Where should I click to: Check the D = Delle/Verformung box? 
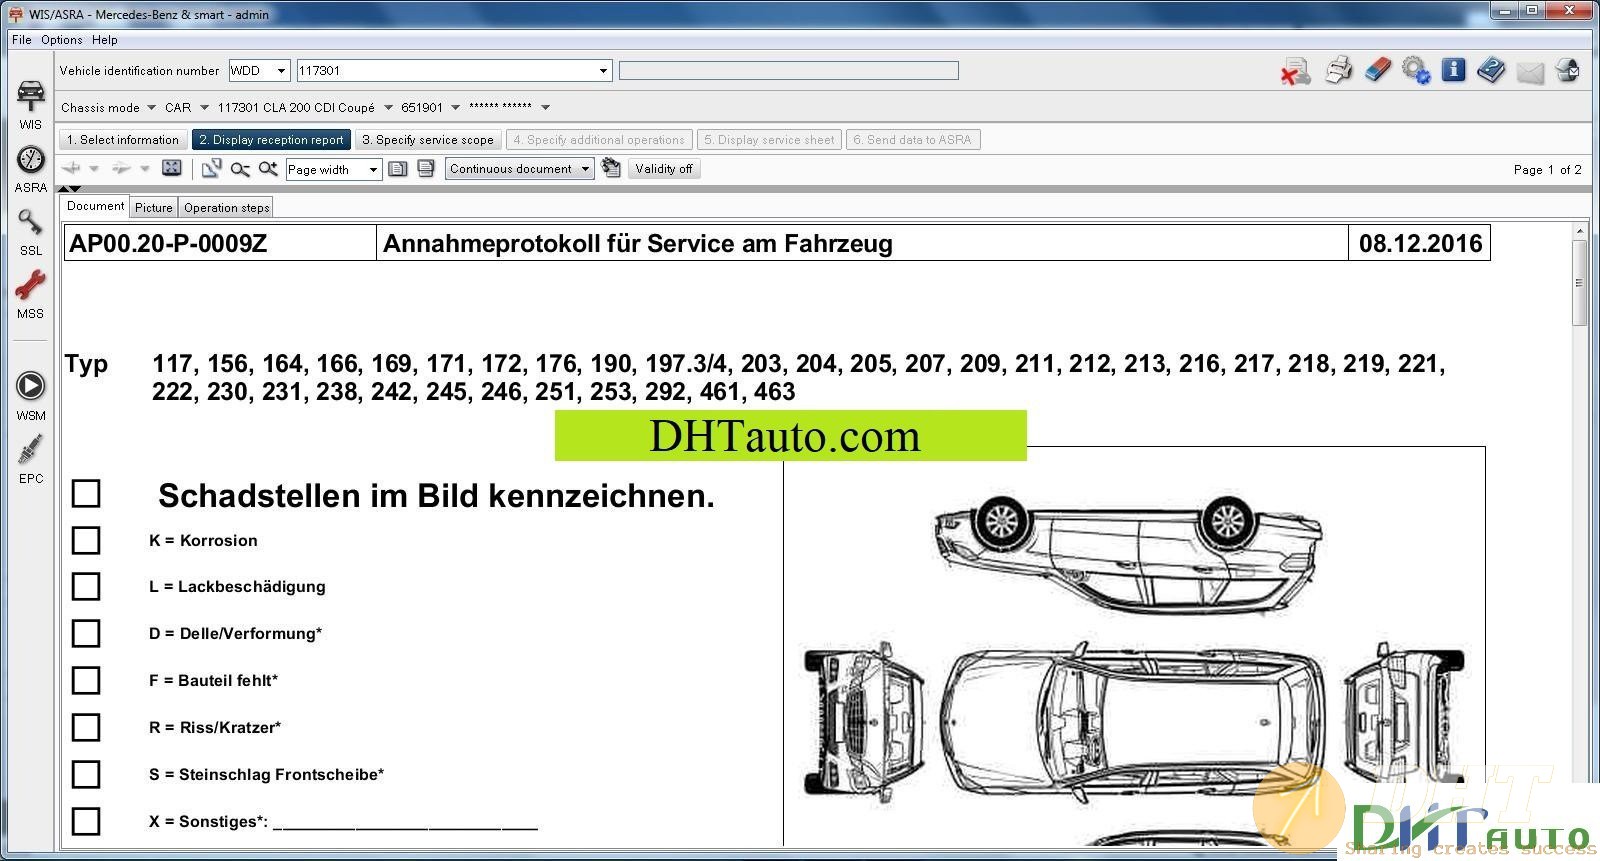[86, 633]
